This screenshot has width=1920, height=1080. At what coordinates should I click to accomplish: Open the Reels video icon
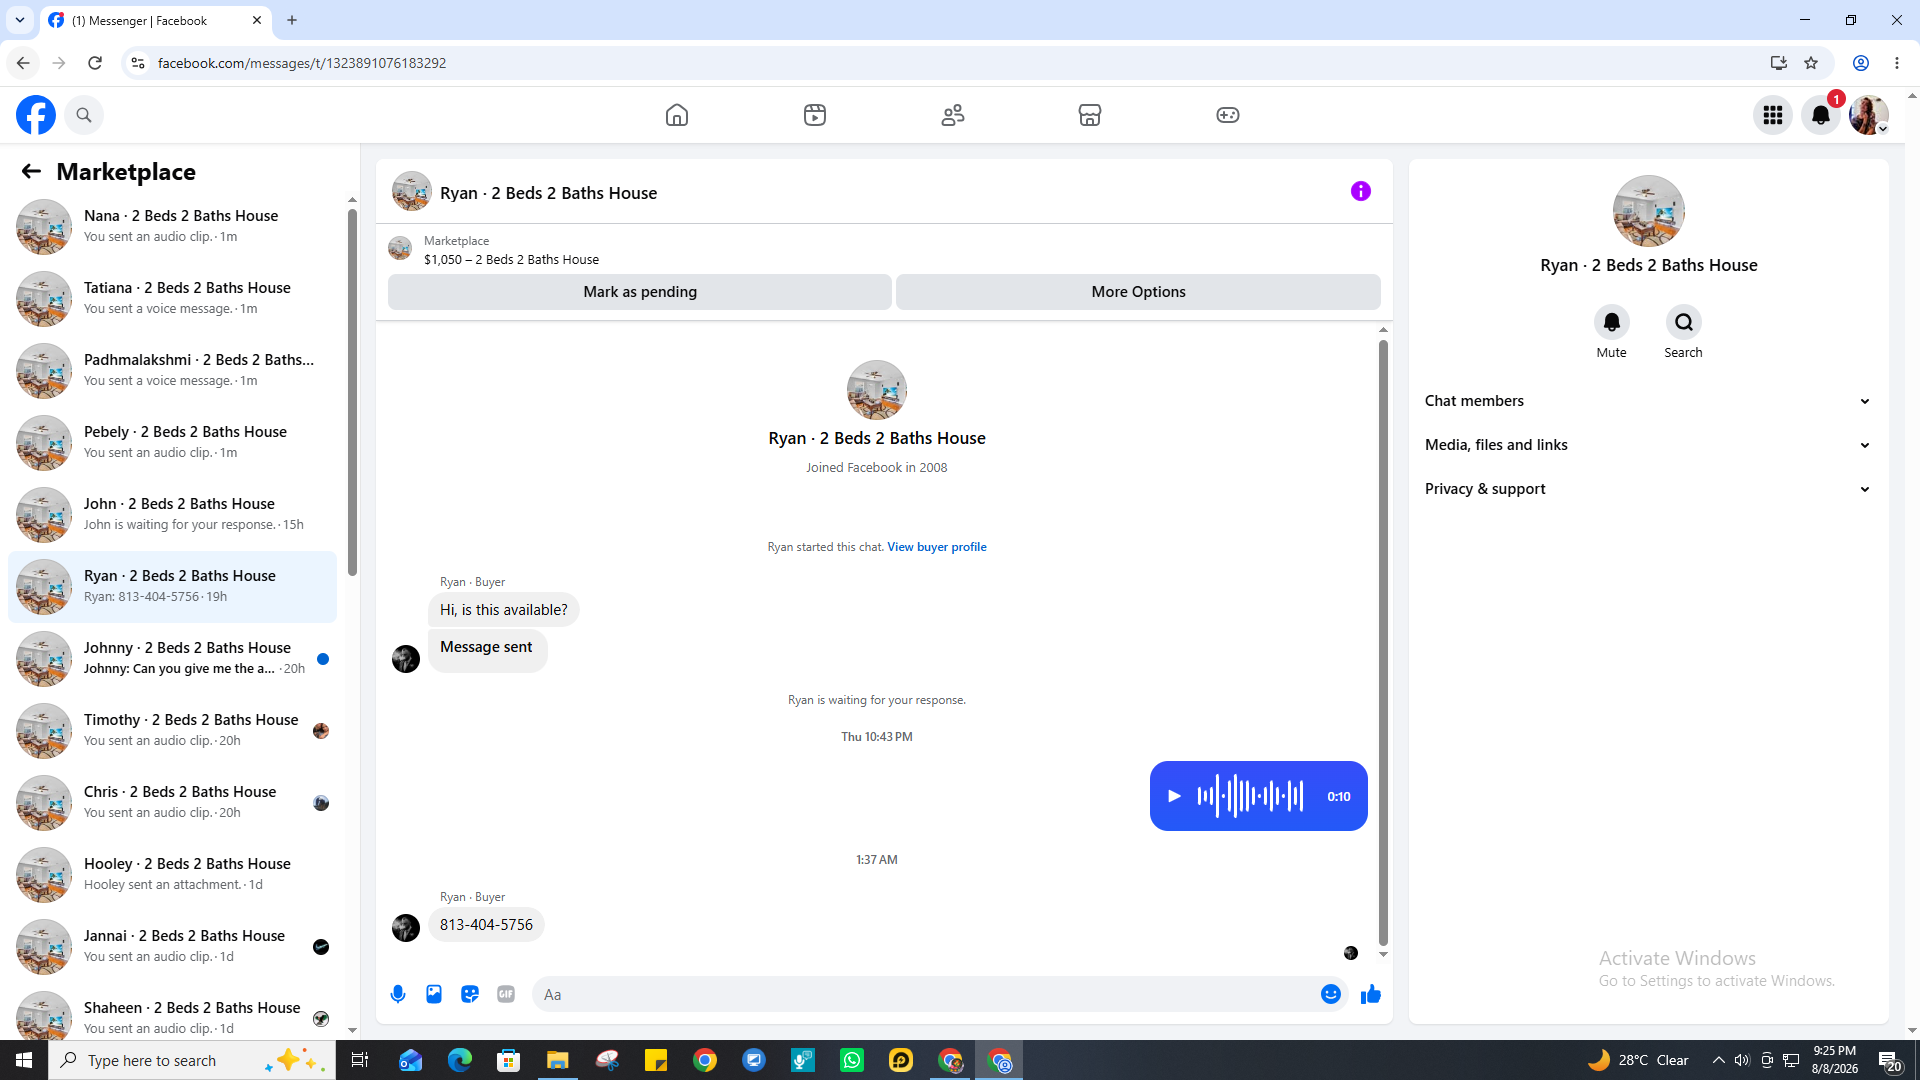[815, 115]
